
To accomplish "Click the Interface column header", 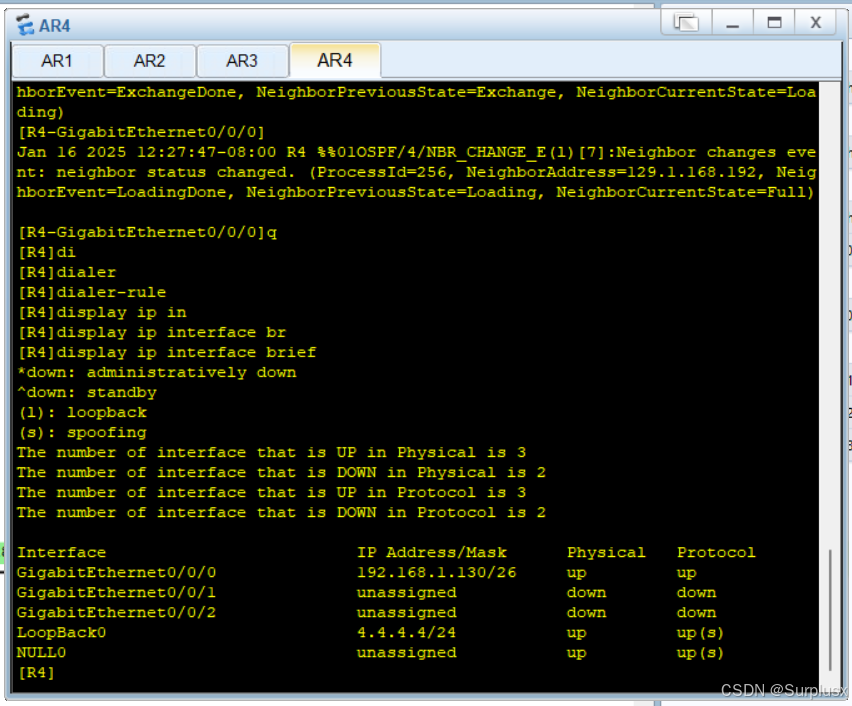I will pyautogui.click(x=61, y=552).
